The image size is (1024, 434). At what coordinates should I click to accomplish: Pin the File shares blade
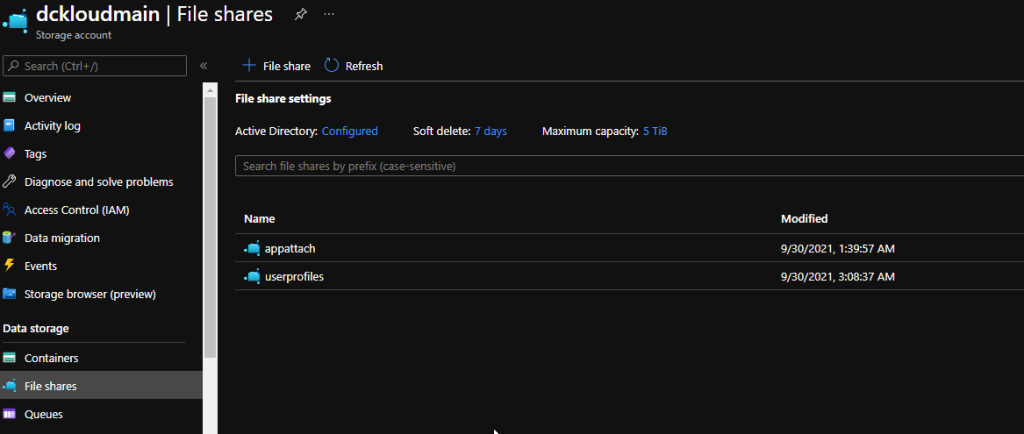[x=300, y=14]
